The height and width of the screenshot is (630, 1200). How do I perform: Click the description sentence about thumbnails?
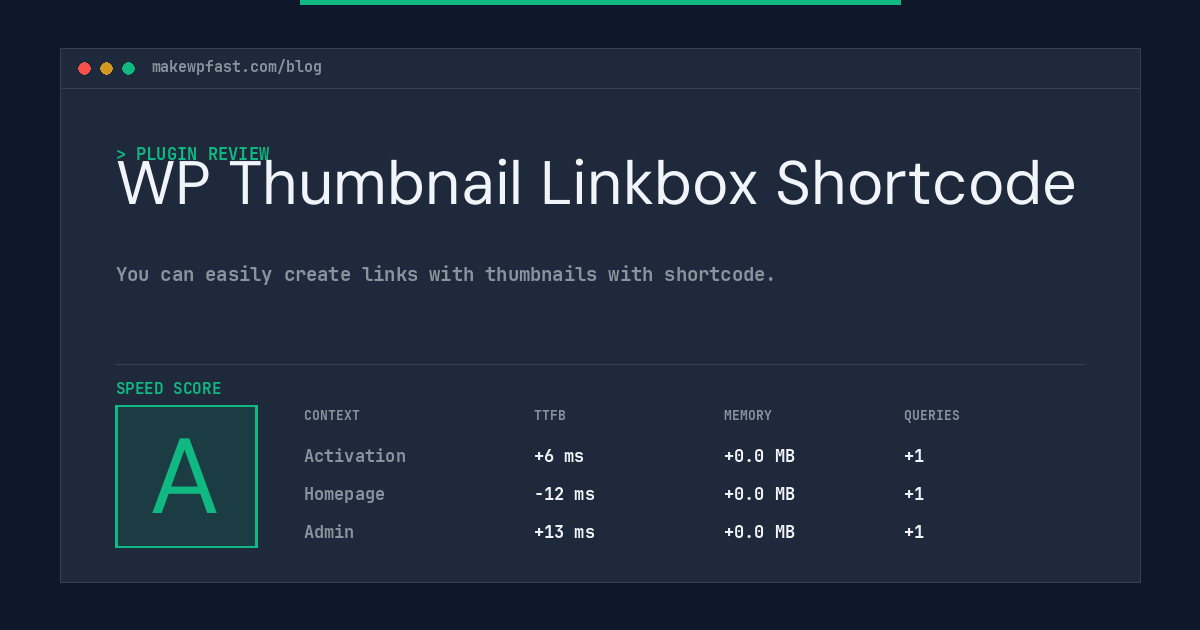coord(446,274)
